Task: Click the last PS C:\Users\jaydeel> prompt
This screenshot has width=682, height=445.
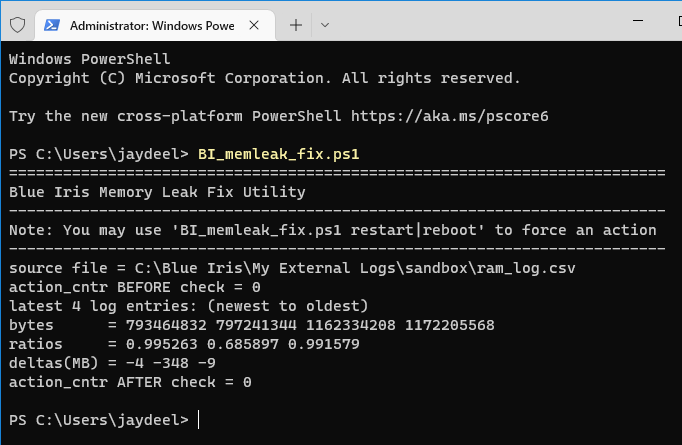Action: click(x=99, y=420)
